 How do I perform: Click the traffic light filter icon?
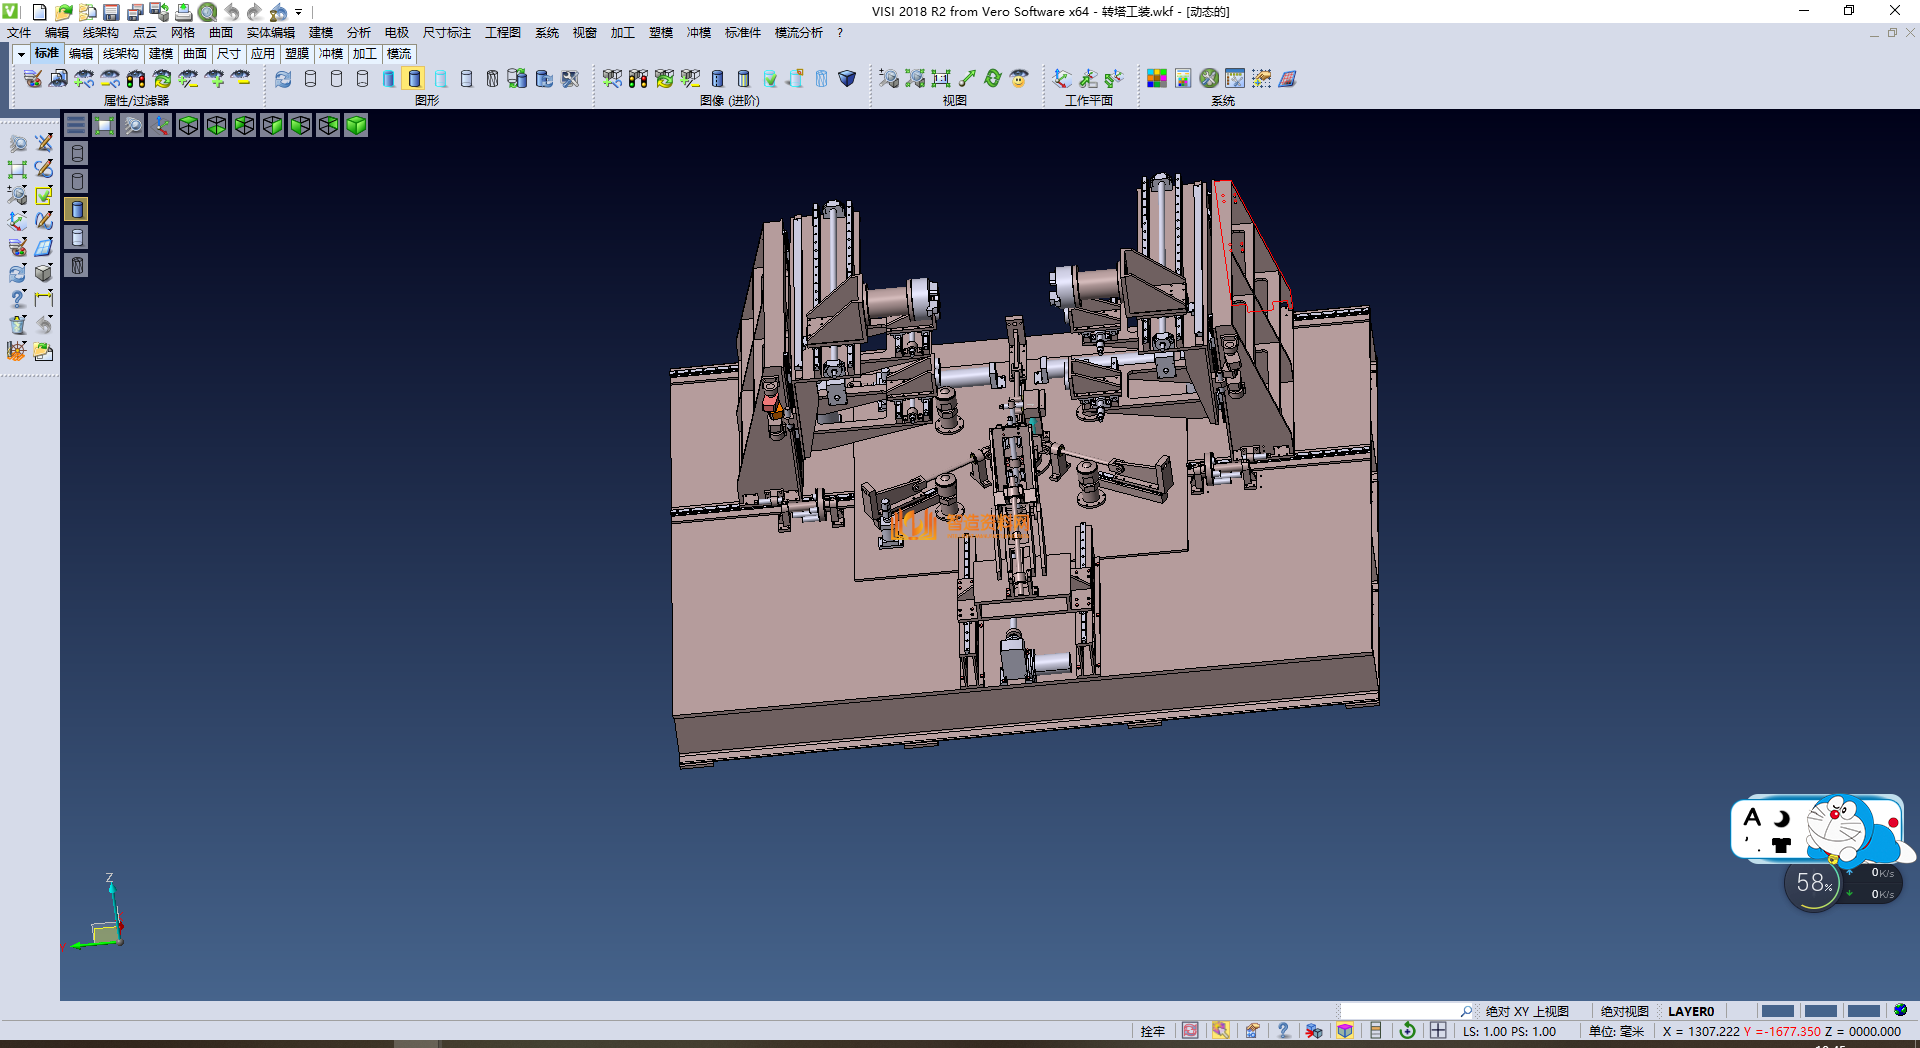[x=136, y=79]
